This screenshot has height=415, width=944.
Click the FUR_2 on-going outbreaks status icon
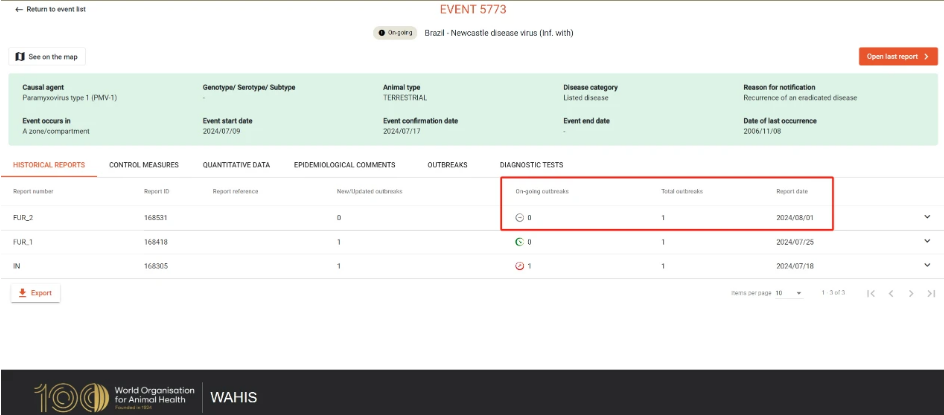pos(520,217)
